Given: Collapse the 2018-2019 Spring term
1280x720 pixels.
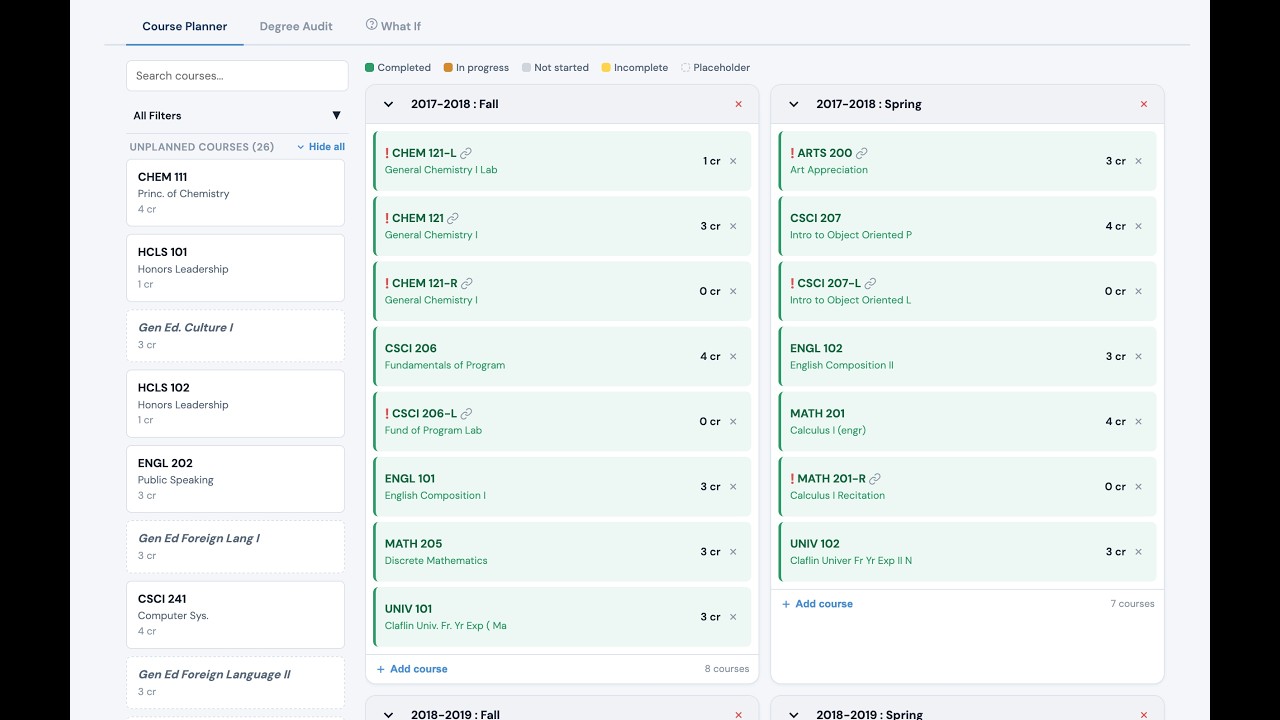Looking at the screenshot, I should click(x=794, y=714).
